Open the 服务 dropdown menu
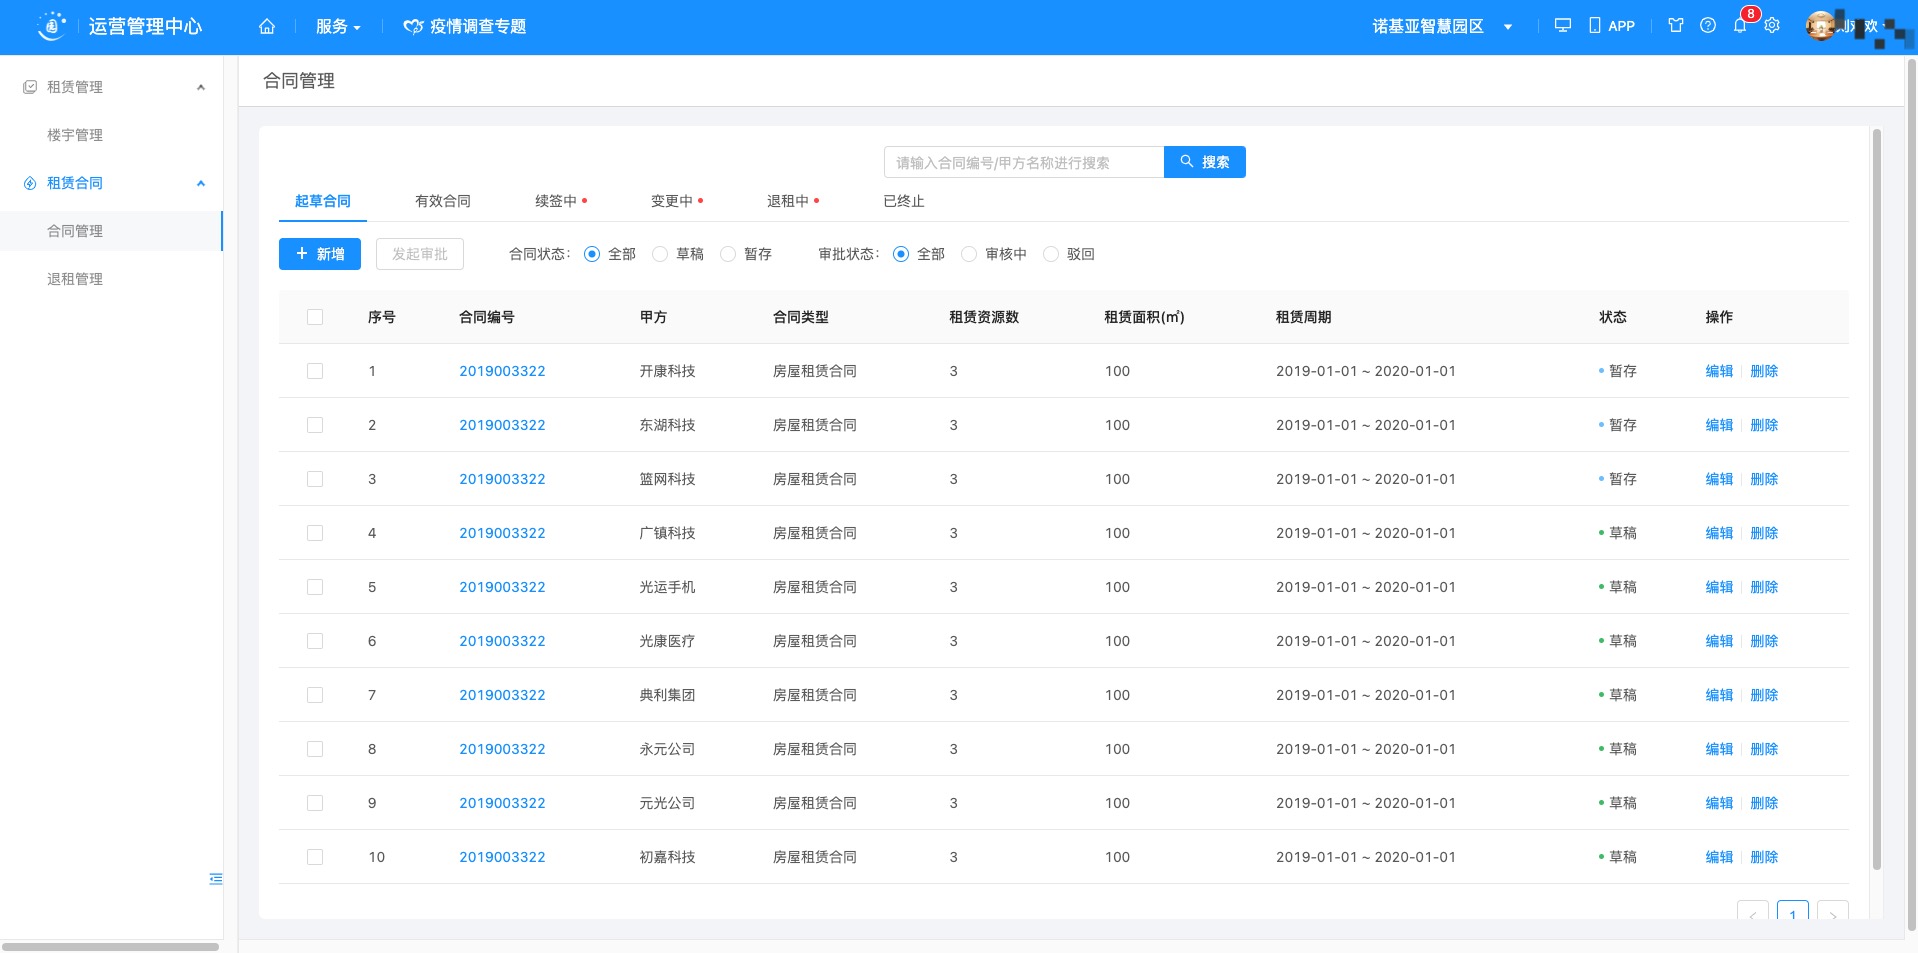 (x=338, y=27)
